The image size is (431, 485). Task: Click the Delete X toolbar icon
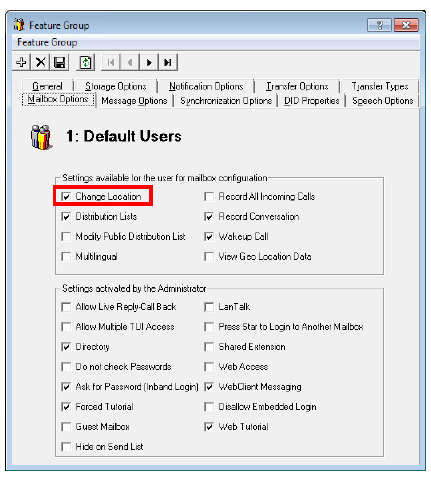tap(40, 62)
